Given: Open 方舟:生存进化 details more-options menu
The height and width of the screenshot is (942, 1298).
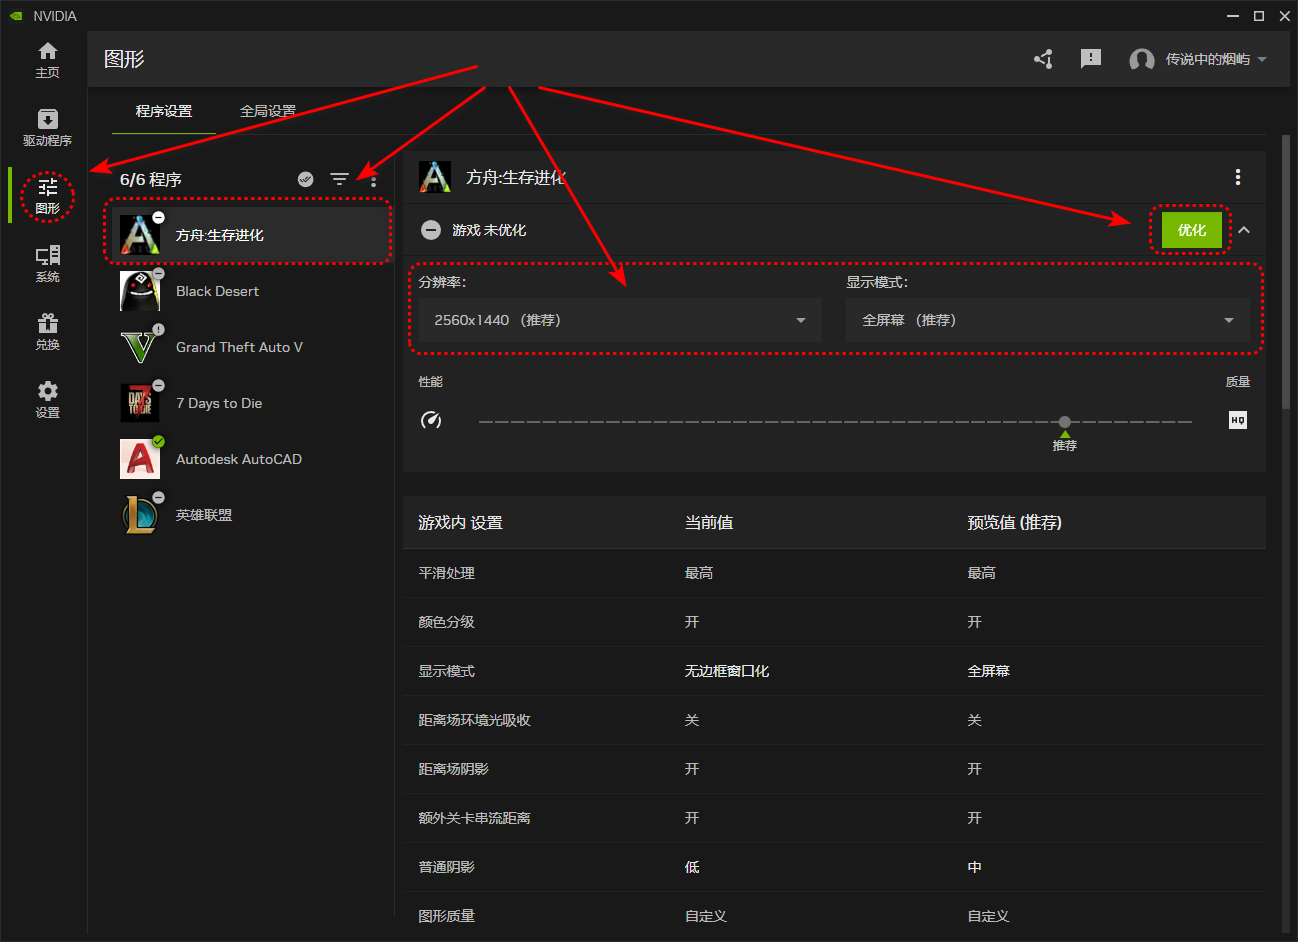Looking at the screenshot, I should point(1238,177).
